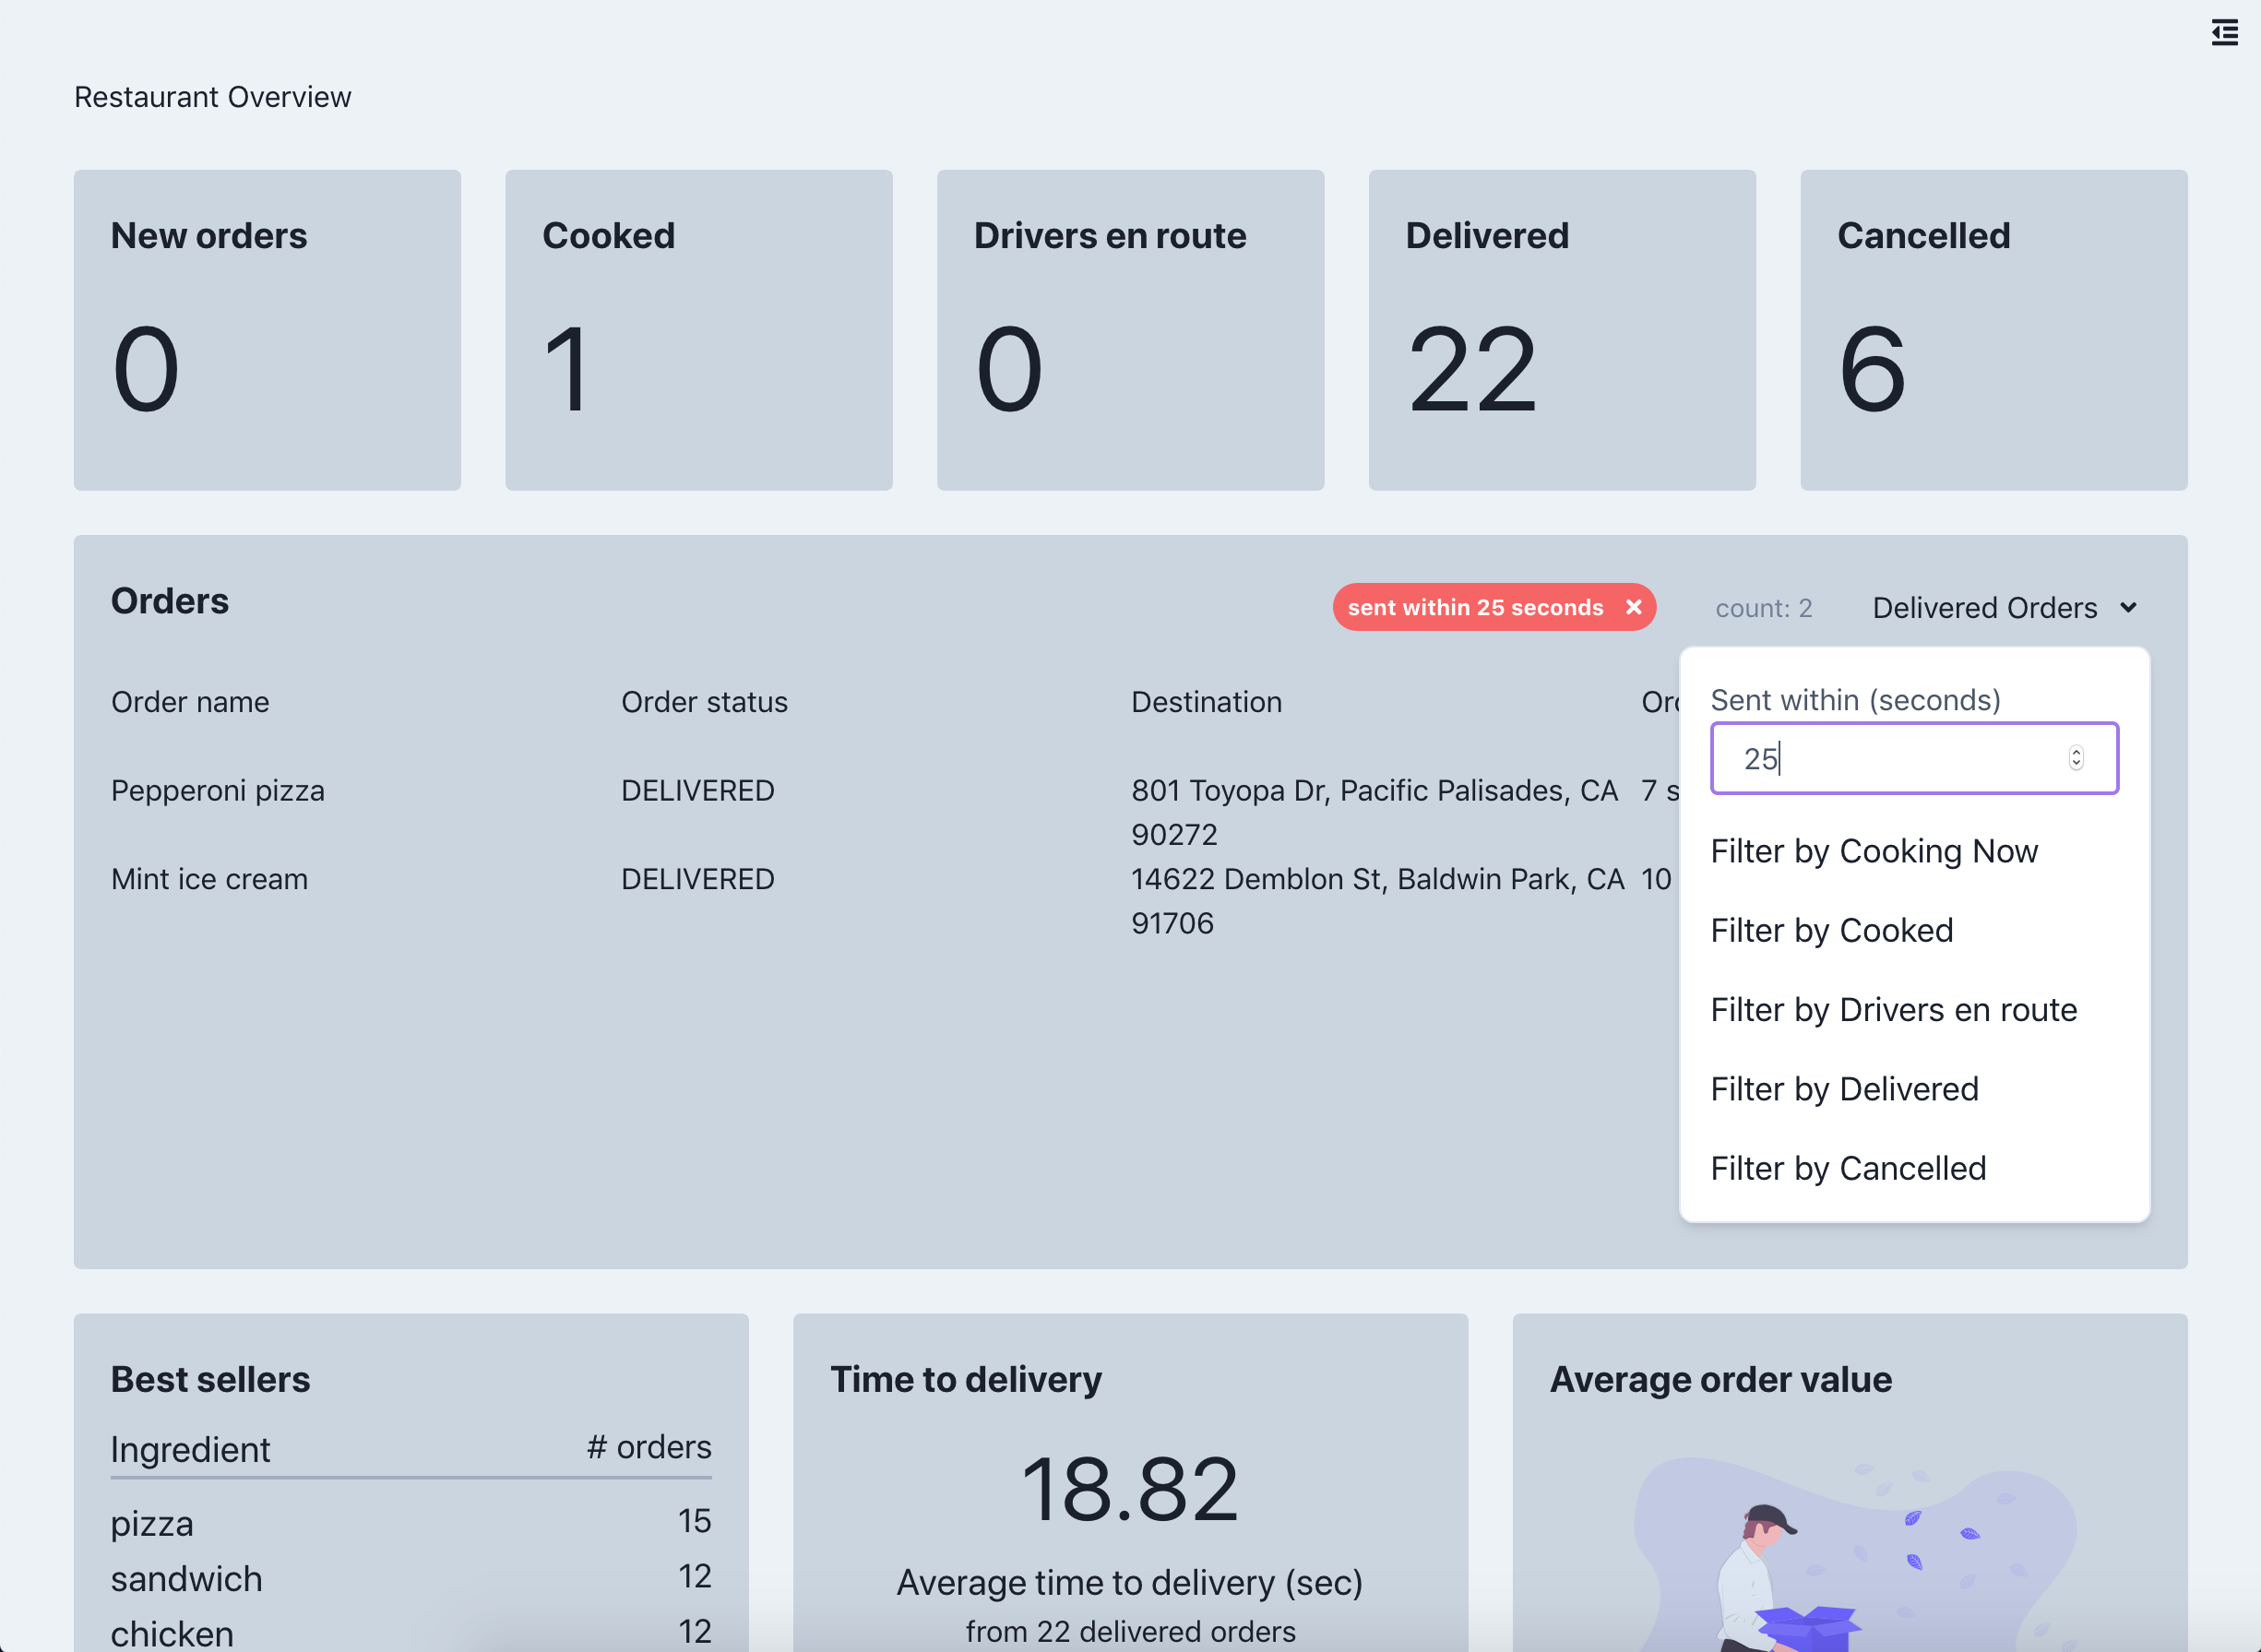
Task: Click the Orders section heading
Action: point(170,601)
